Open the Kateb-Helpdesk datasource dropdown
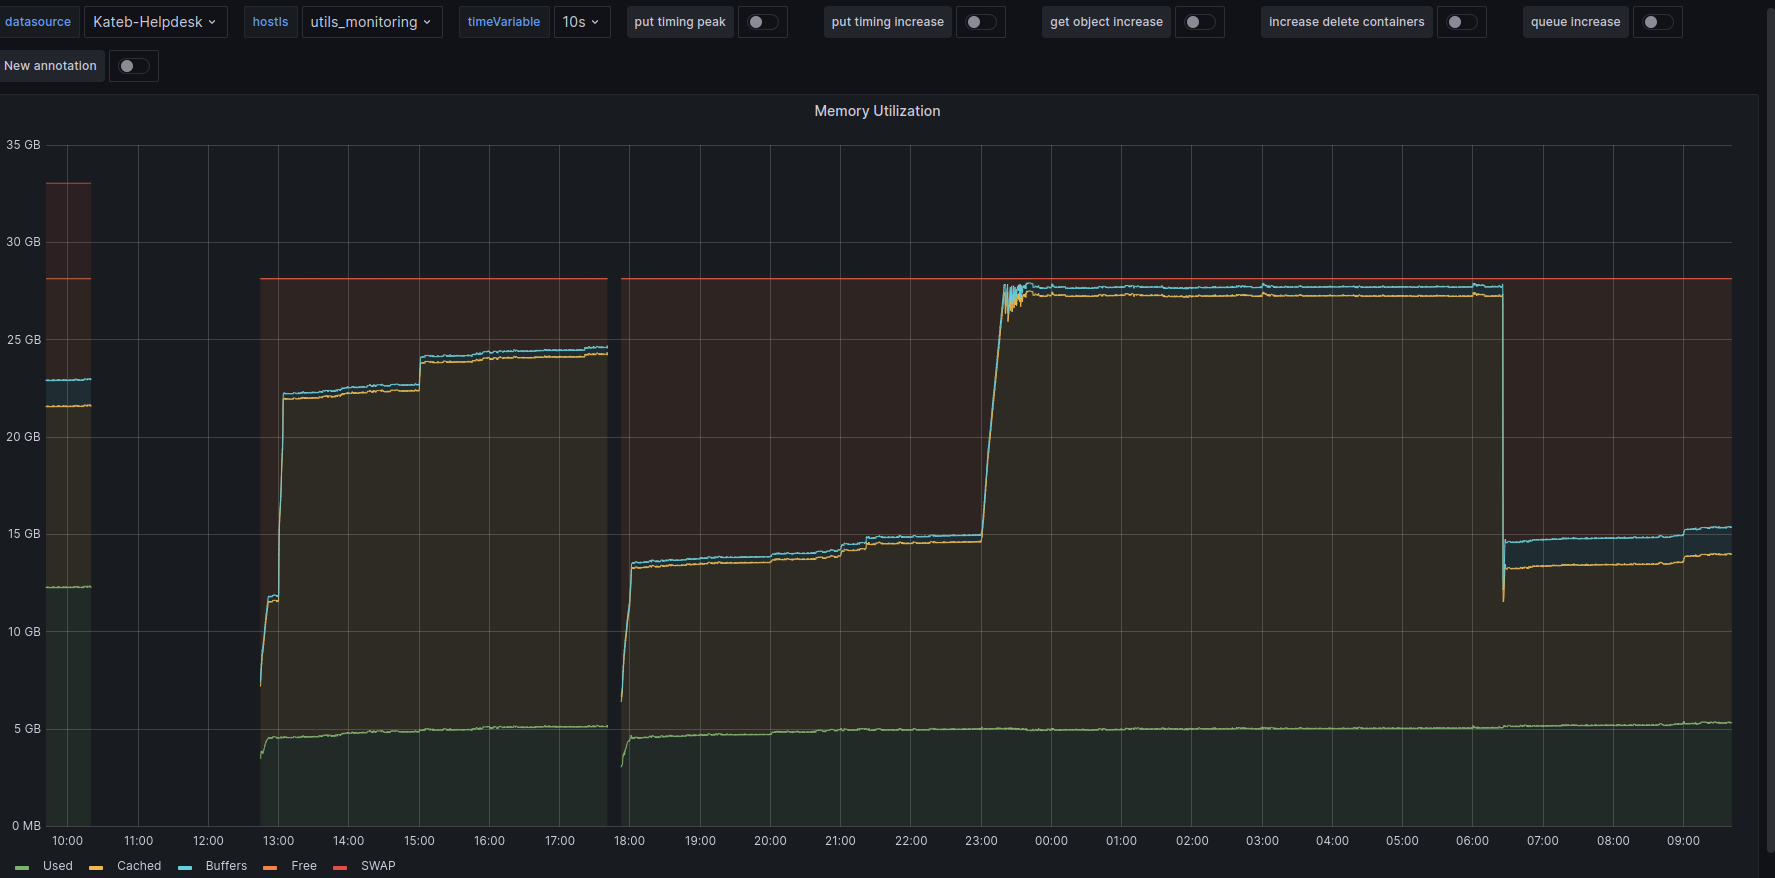1775x878 pixels. 155,22
